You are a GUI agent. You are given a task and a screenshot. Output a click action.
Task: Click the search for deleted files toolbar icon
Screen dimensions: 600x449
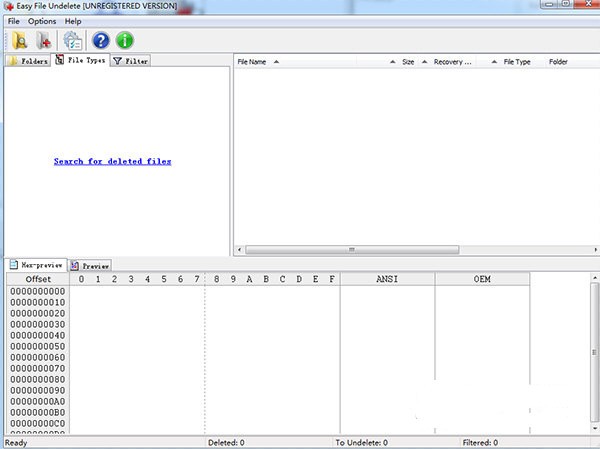[x=19, y=41]
